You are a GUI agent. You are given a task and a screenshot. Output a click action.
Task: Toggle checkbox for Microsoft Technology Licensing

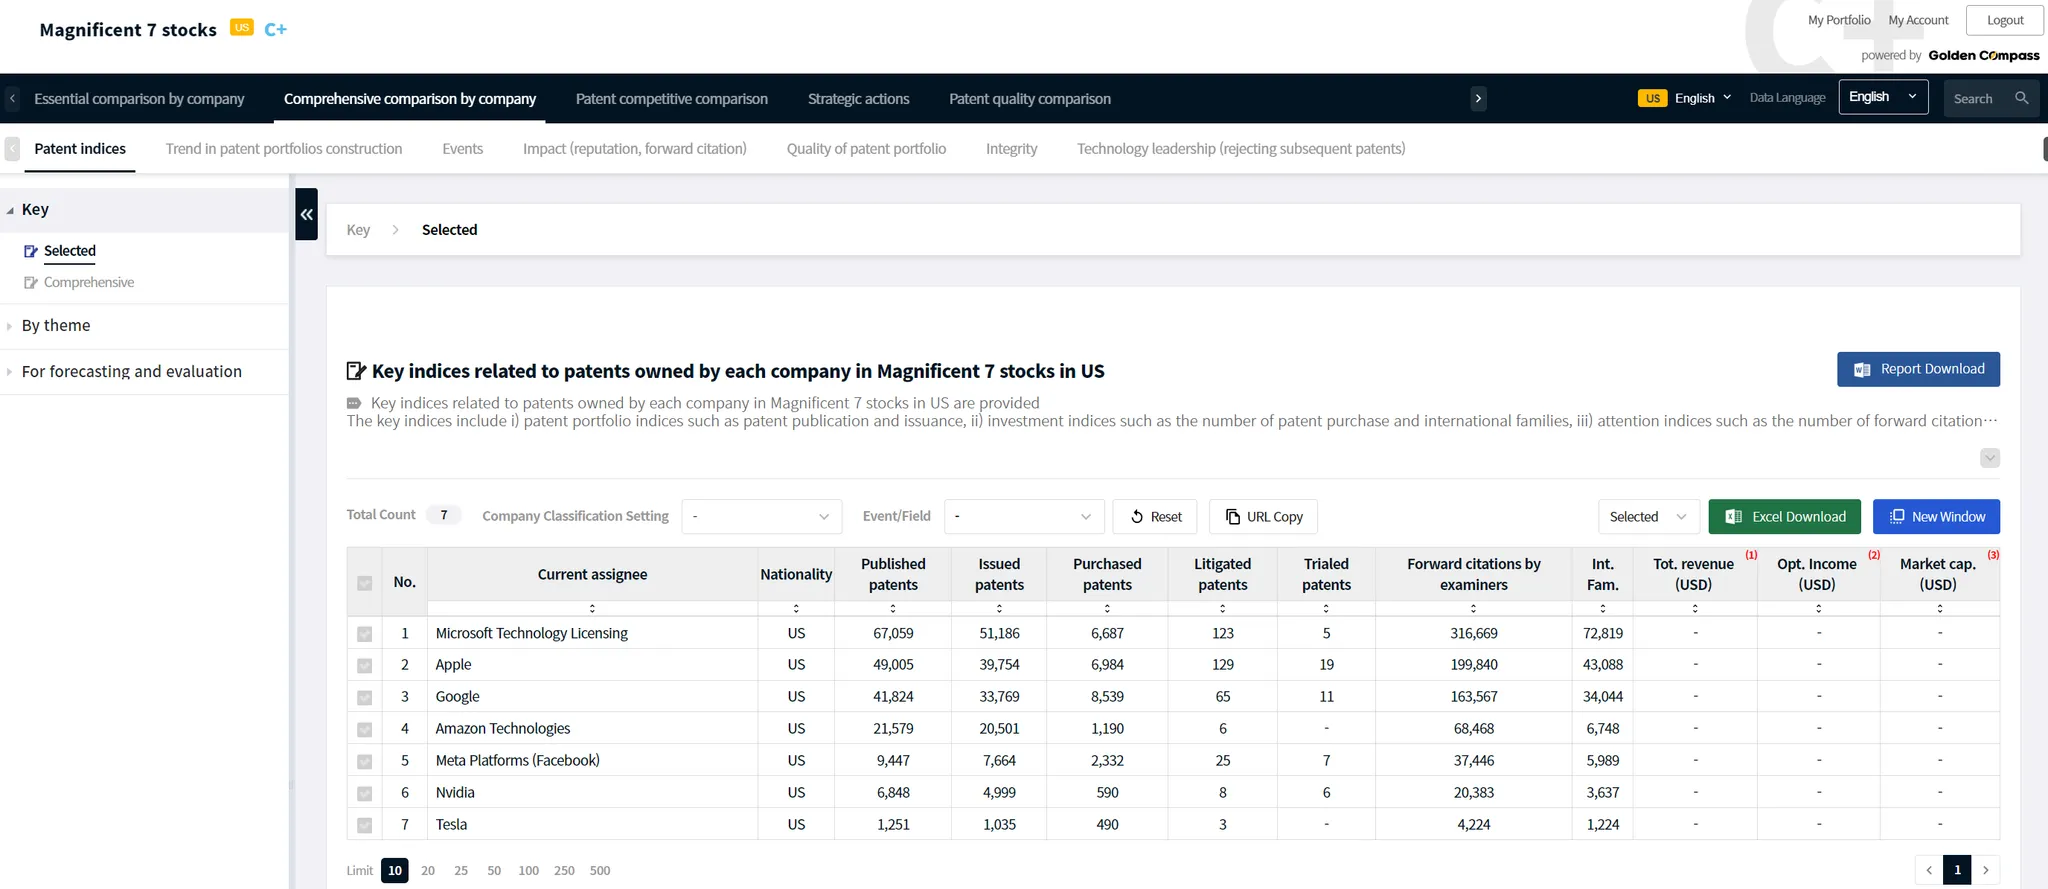pos(364,634)
